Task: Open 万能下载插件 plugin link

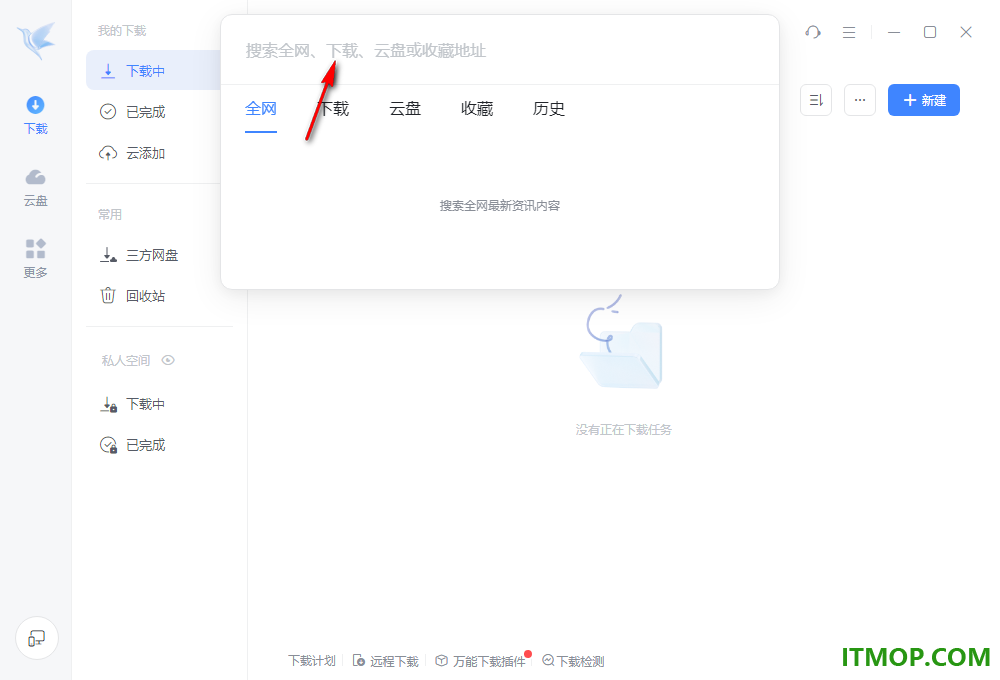Action: coord(481,661)
